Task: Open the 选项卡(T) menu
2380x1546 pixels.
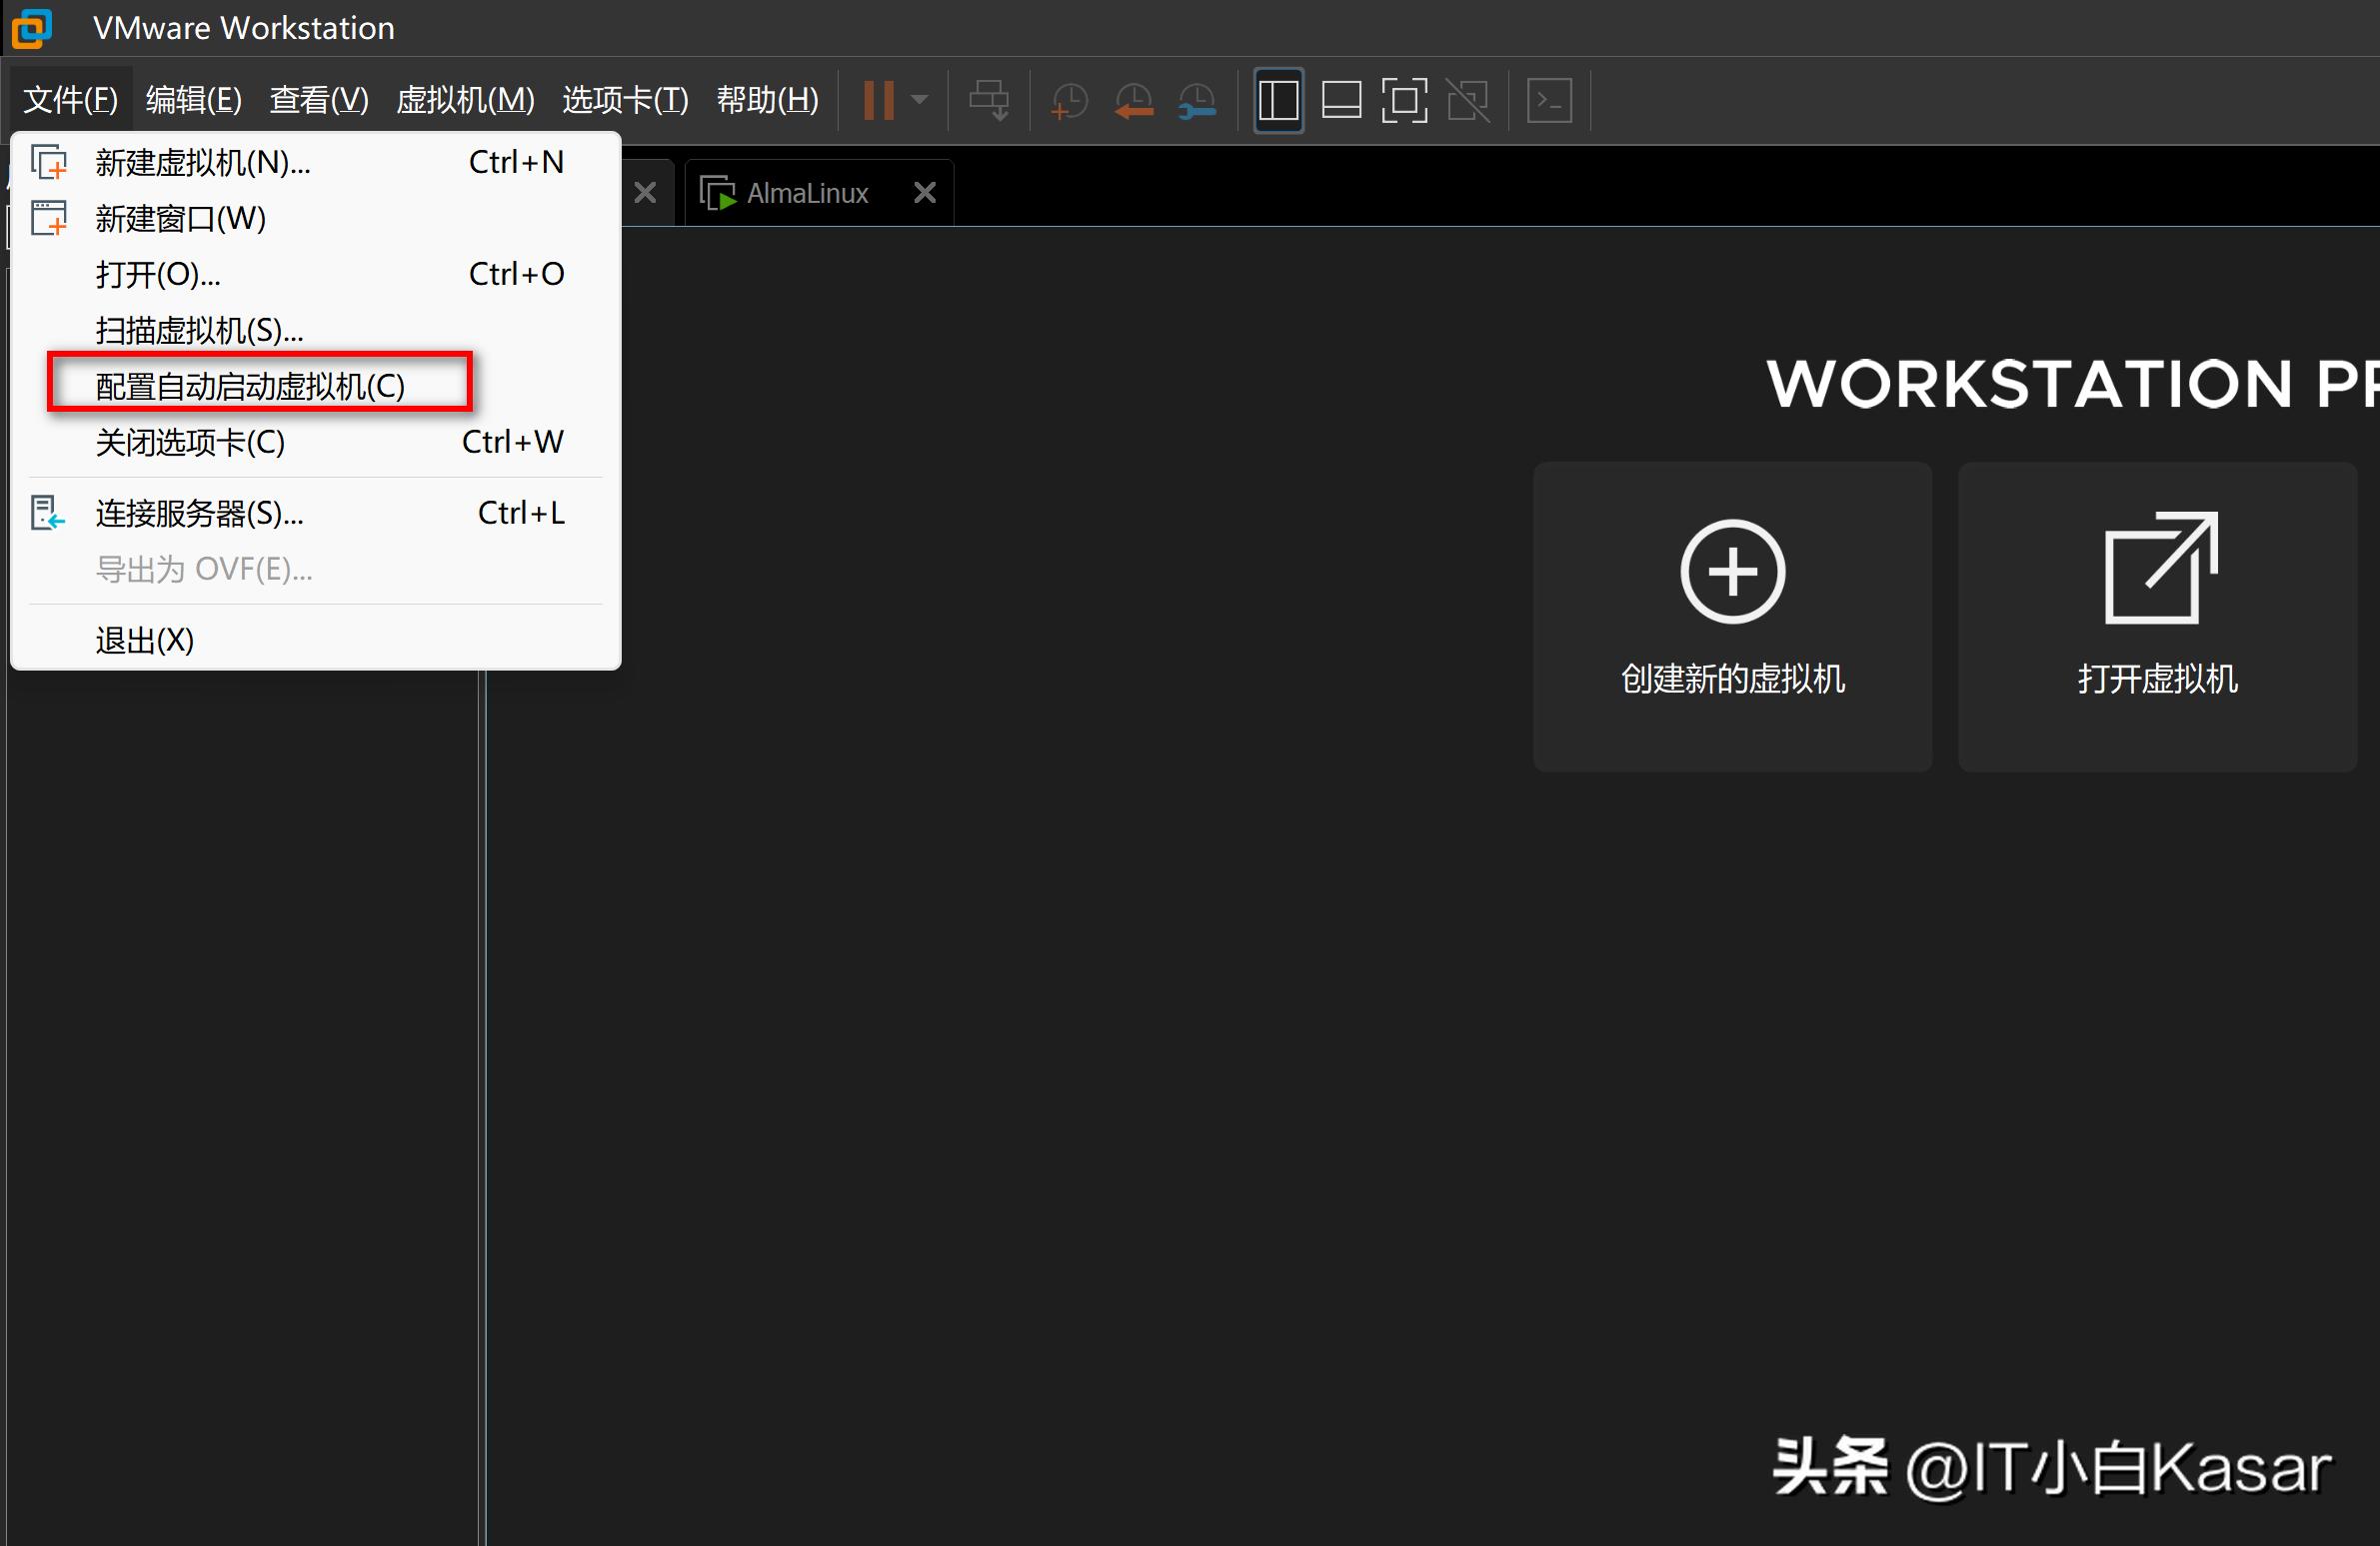Action: pos(624,99)
